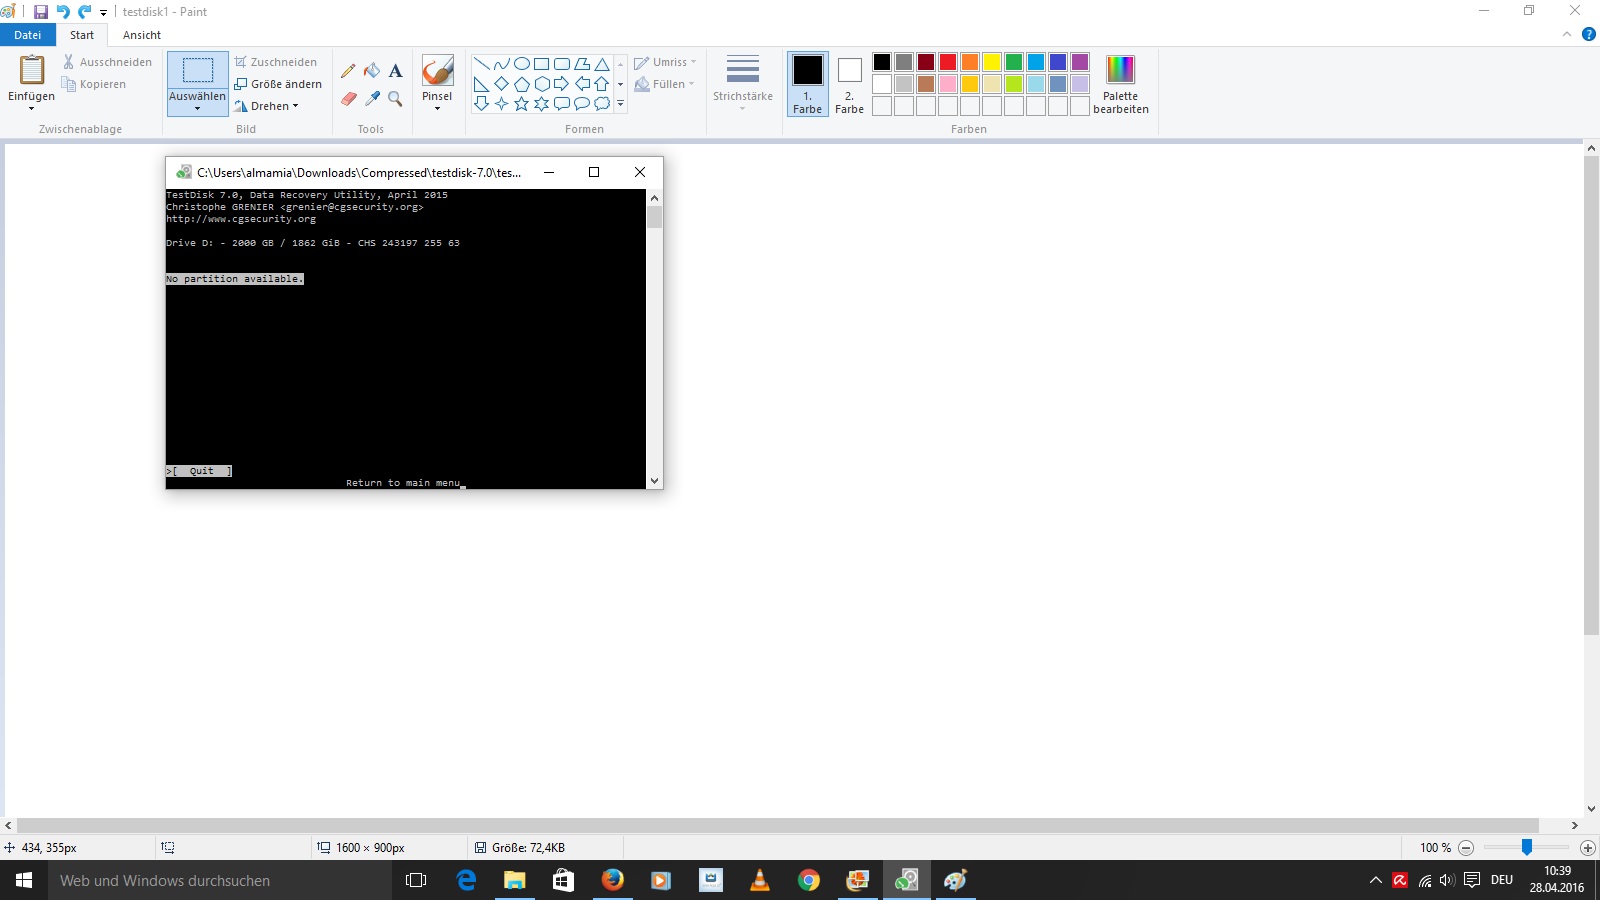Expand the full shapes gallery
The width and height of the screenshot is (1600, 900).
tap(621, 104)
